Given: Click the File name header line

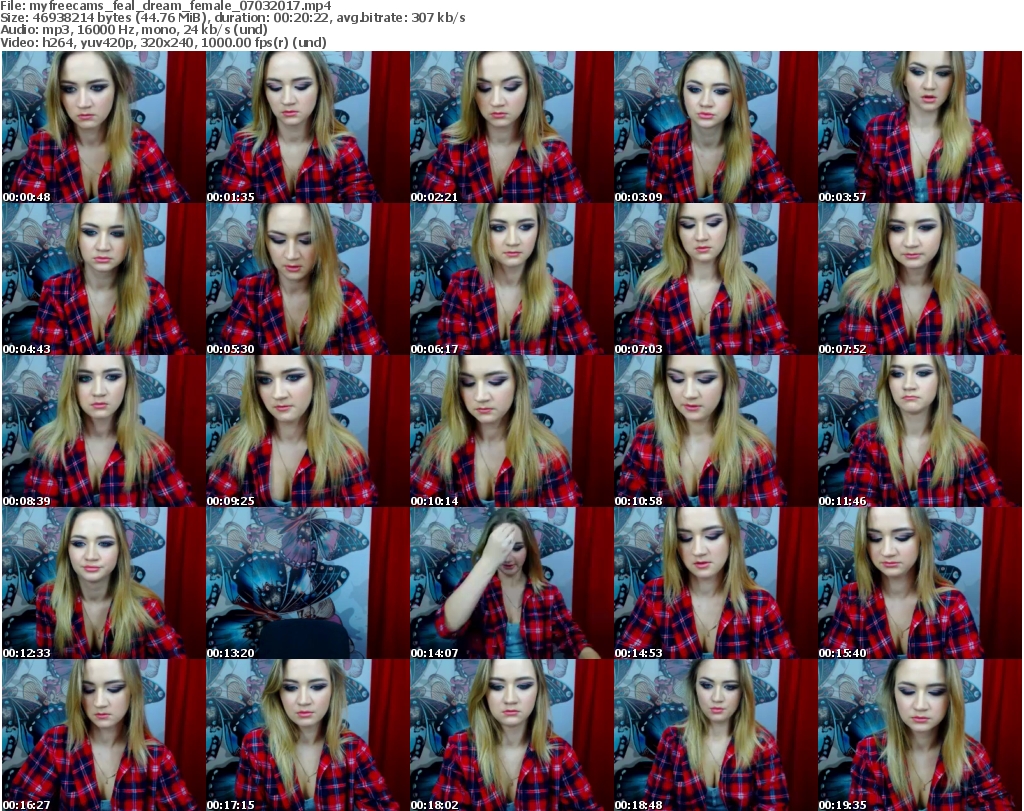Looking at the screenshot, I should tap(166, 6).
